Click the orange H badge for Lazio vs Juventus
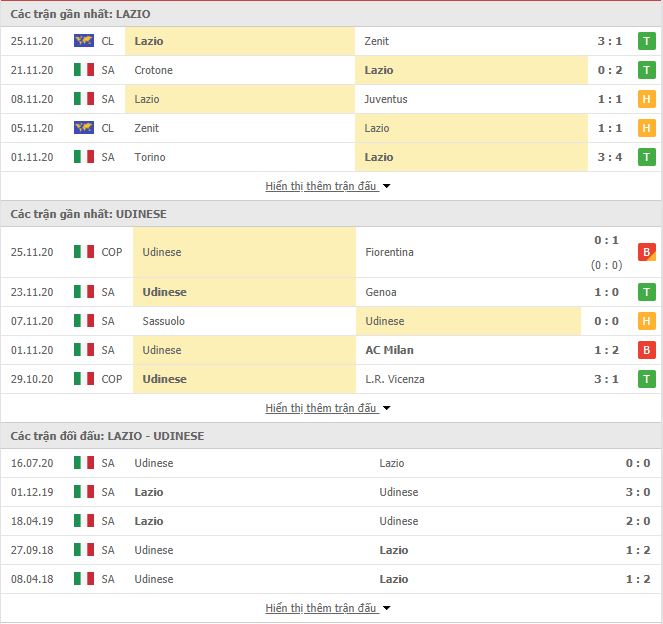The height and width of the screenshot is (624, 663). 647,99
